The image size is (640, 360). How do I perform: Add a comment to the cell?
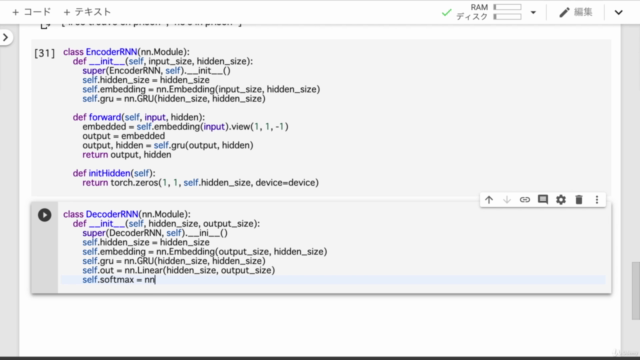tap(543, 200)
